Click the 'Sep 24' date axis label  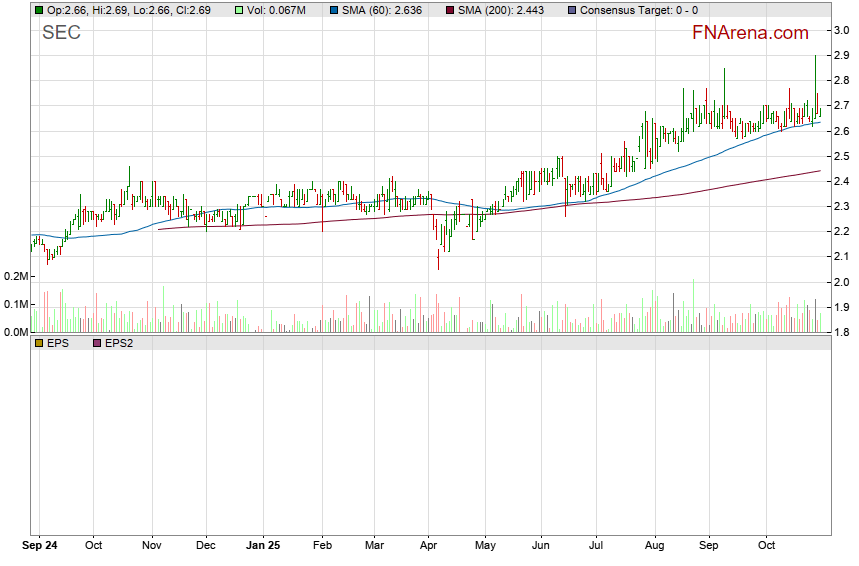pos(40,546)
